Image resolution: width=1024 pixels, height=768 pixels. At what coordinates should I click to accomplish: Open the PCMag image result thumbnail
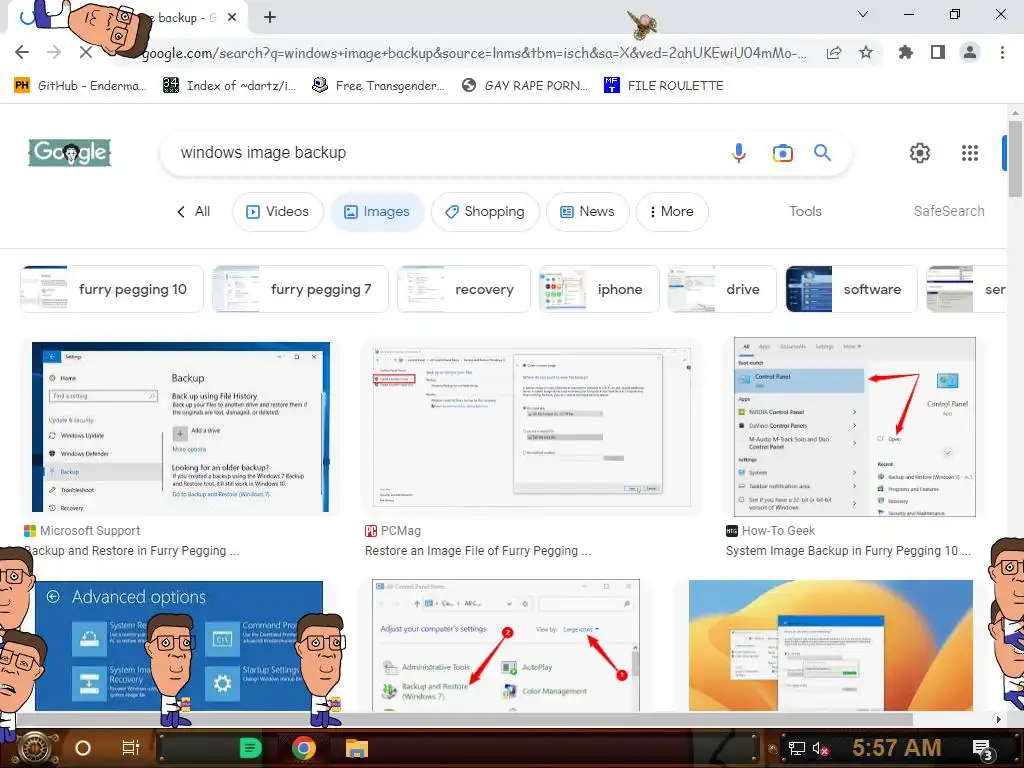(532, 427)
